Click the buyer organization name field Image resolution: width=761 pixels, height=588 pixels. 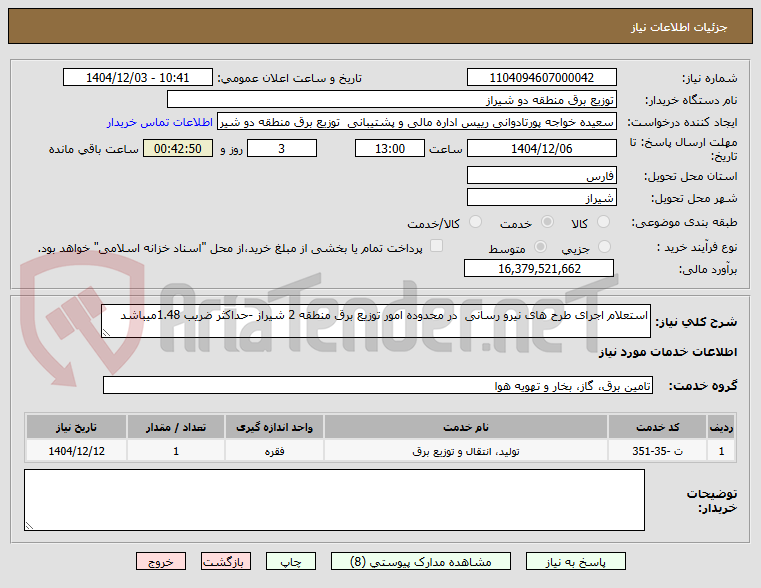(x=392, y=99)
